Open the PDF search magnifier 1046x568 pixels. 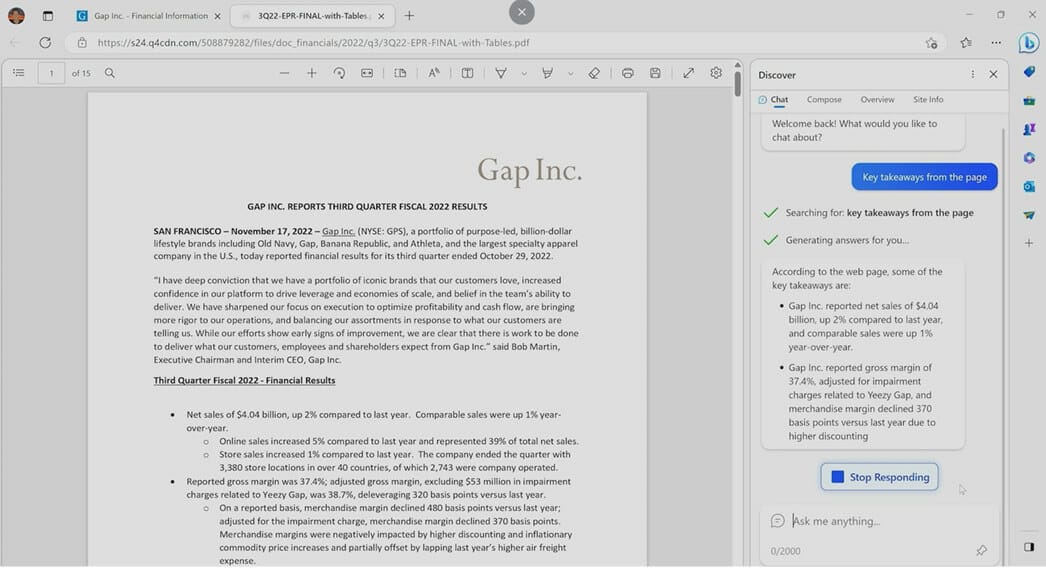[109, 73]
